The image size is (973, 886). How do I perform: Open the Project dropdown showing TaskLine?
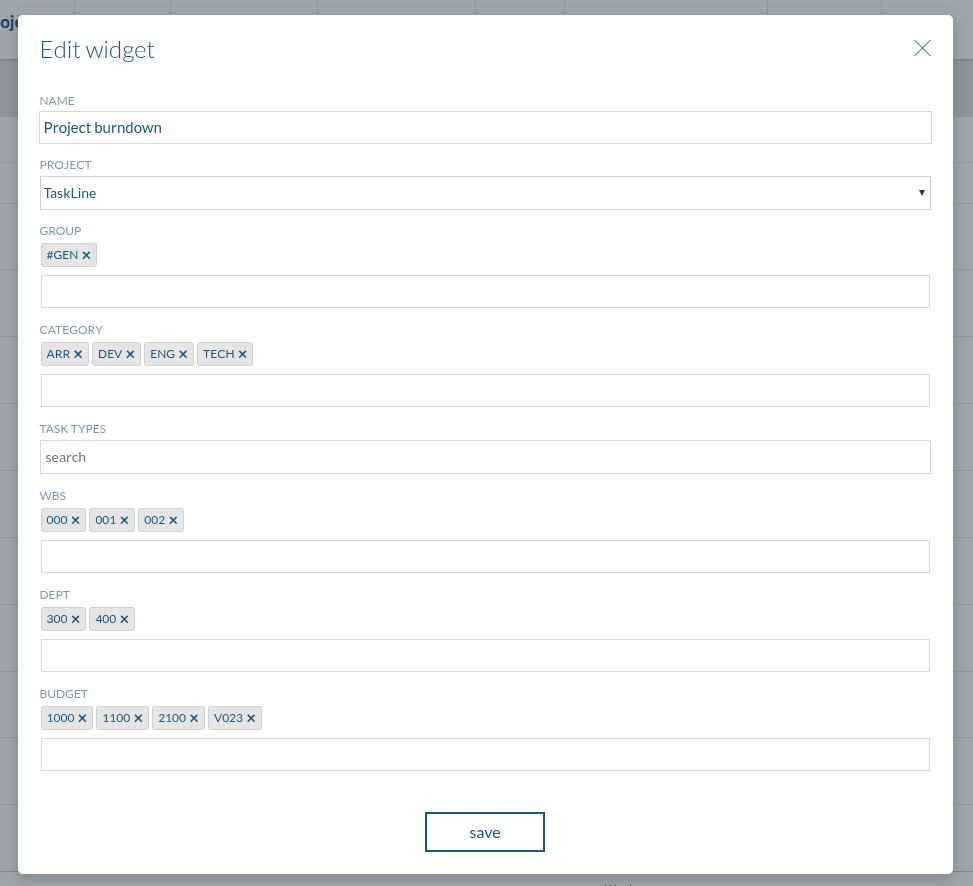pos(485,193)
